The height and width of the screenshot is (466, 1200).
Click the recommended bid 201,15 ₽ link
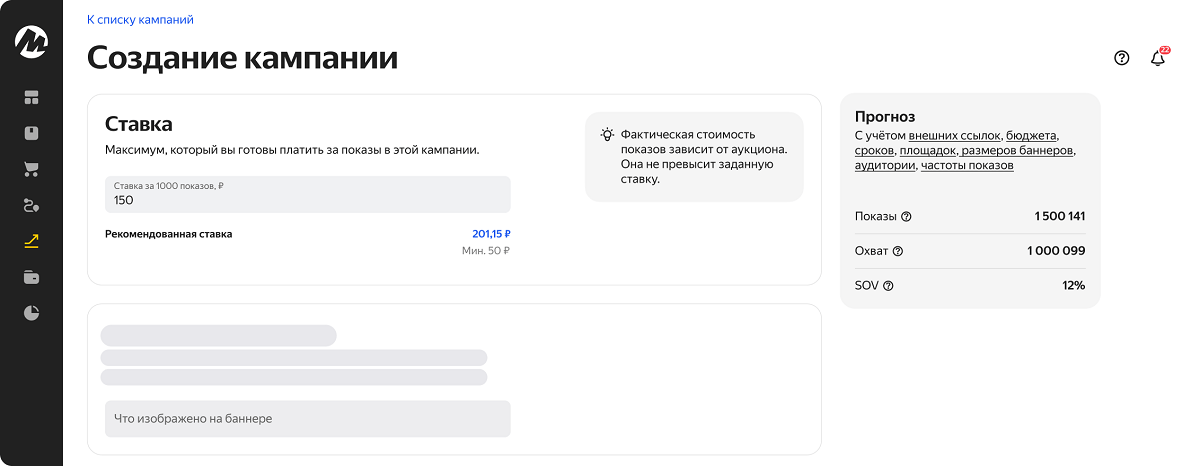490,234
